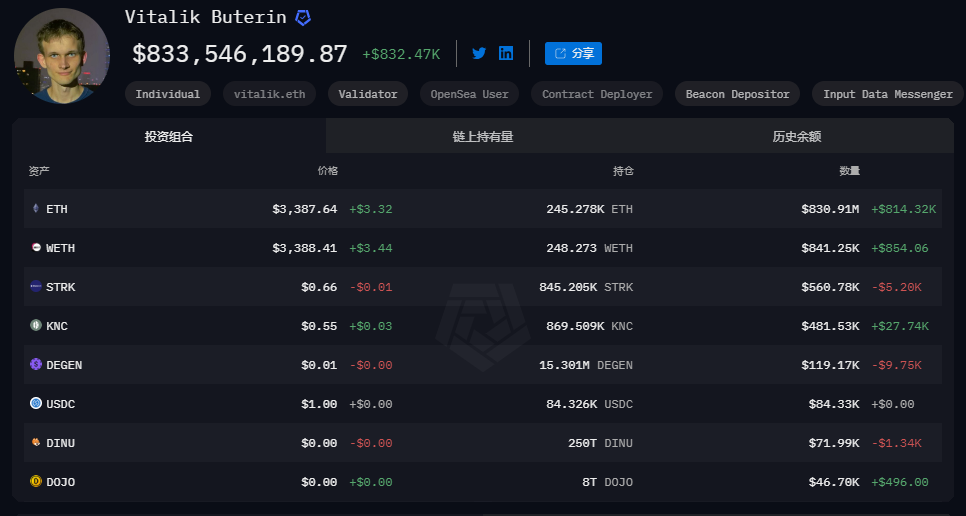
Task: Sort by the 数量 column header
Action: 850,171
